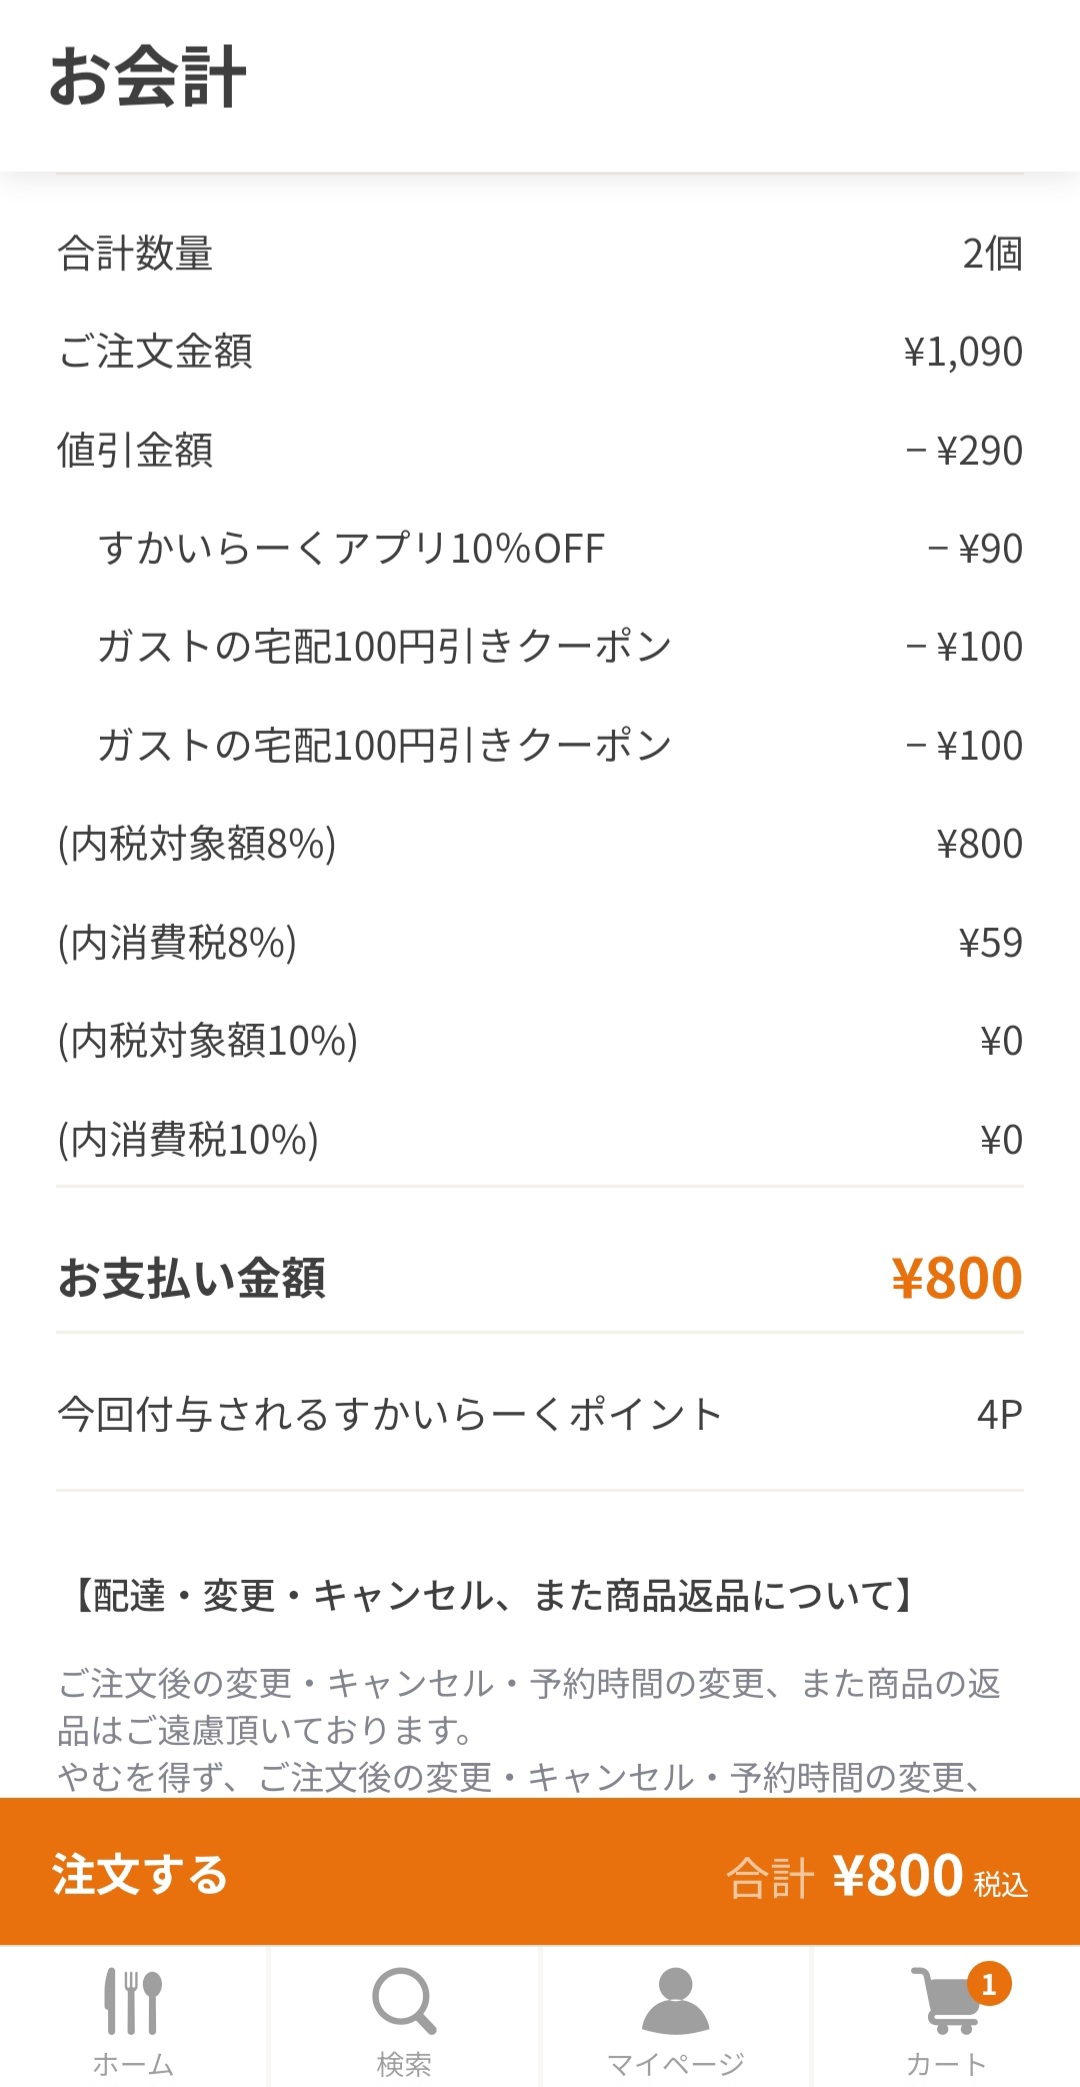
Task: Open the カート shopping cart icon
Action: coord(943,2003)
